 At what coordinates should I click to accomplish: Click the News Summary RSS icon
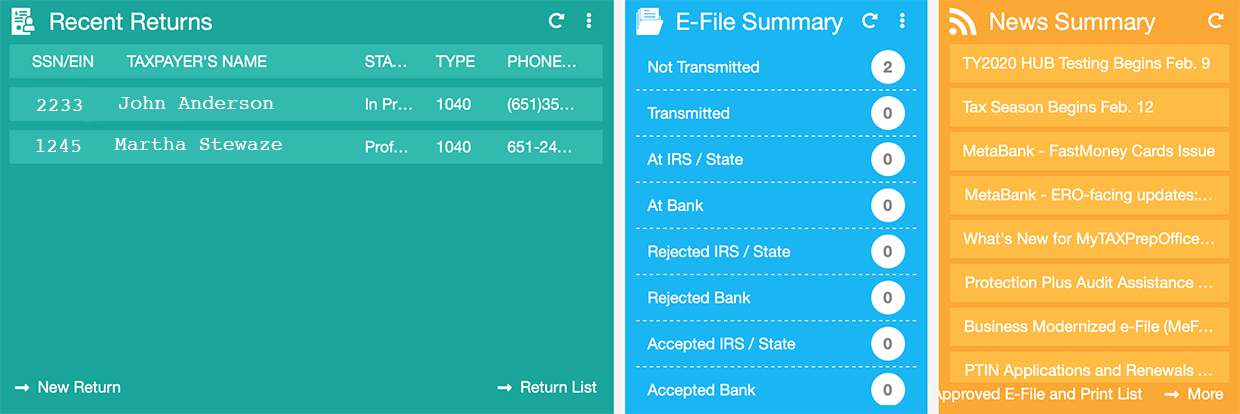(x=963, y=21)
